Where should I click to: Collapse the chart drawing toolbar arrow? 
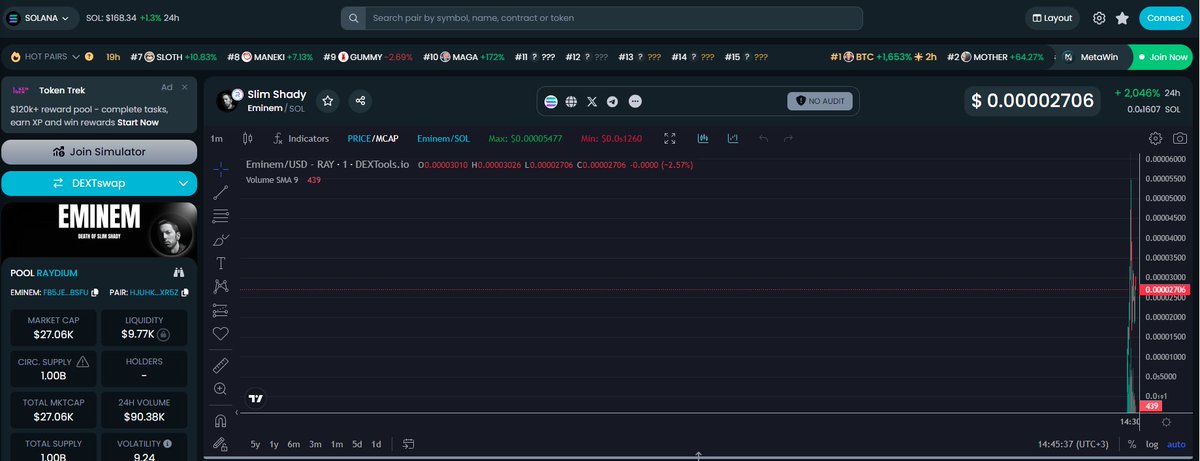[x=237, y=411]
